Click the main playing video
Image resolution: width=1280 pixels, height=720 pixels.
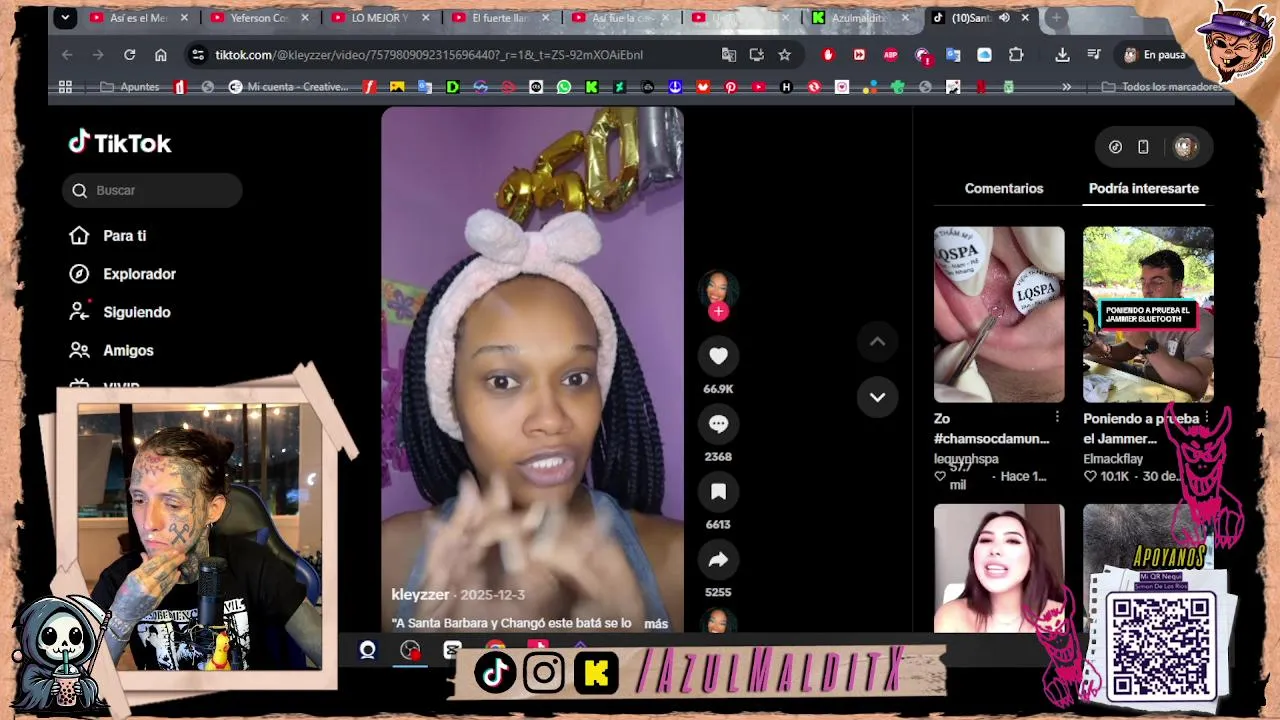[x=532, y=370]
